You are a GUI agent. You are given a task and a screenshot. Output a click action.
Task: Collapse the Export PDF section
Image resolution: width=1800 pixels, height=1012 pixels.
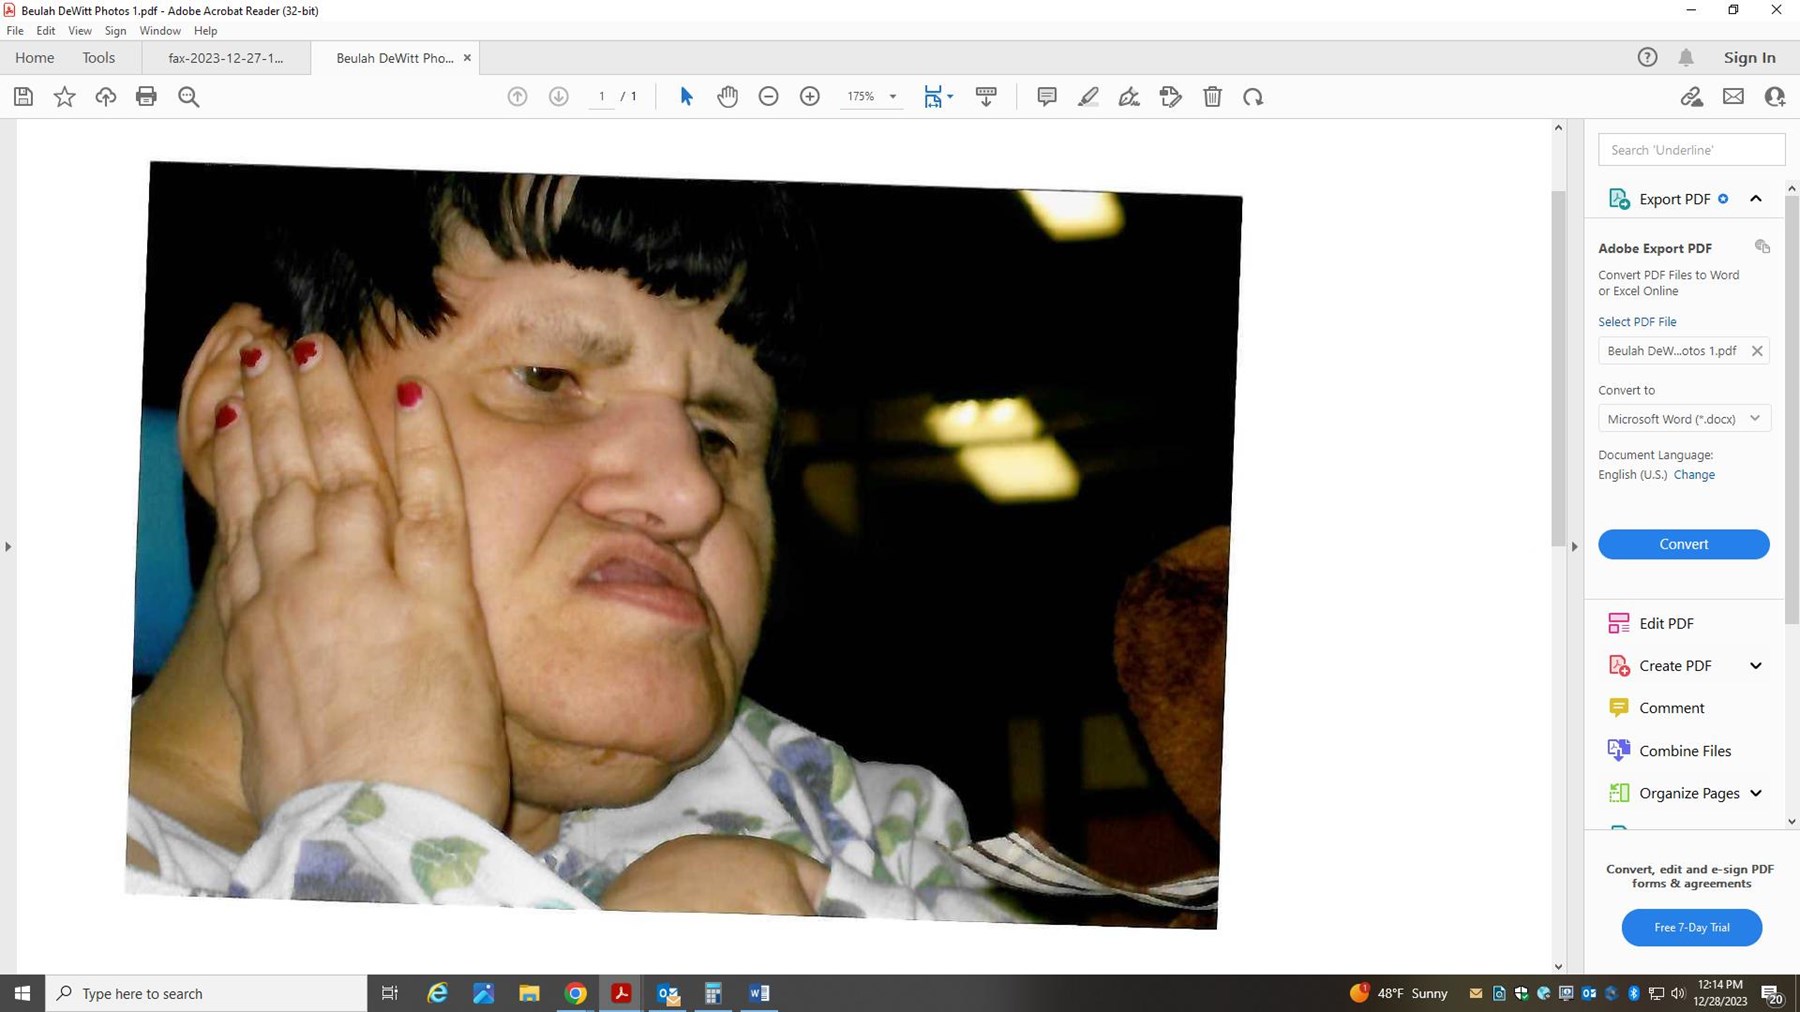1755,199
